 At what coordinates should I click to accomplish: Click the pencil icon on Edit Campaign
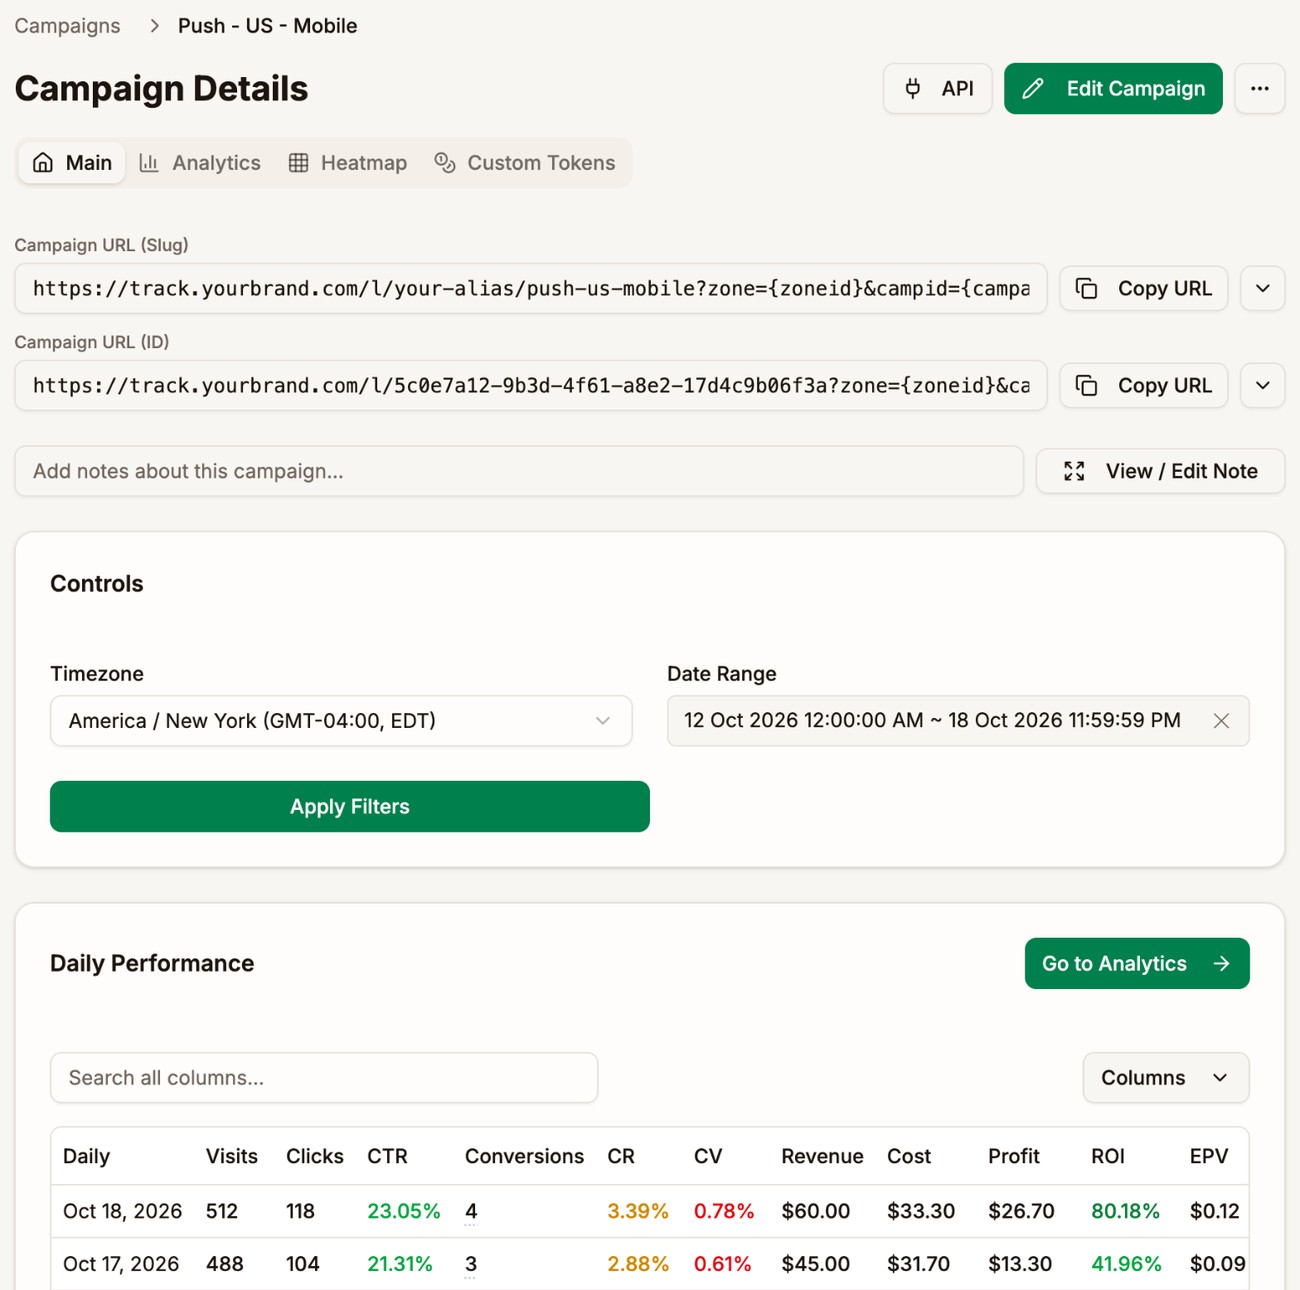pyautogui.click(x=1033, y=89)
